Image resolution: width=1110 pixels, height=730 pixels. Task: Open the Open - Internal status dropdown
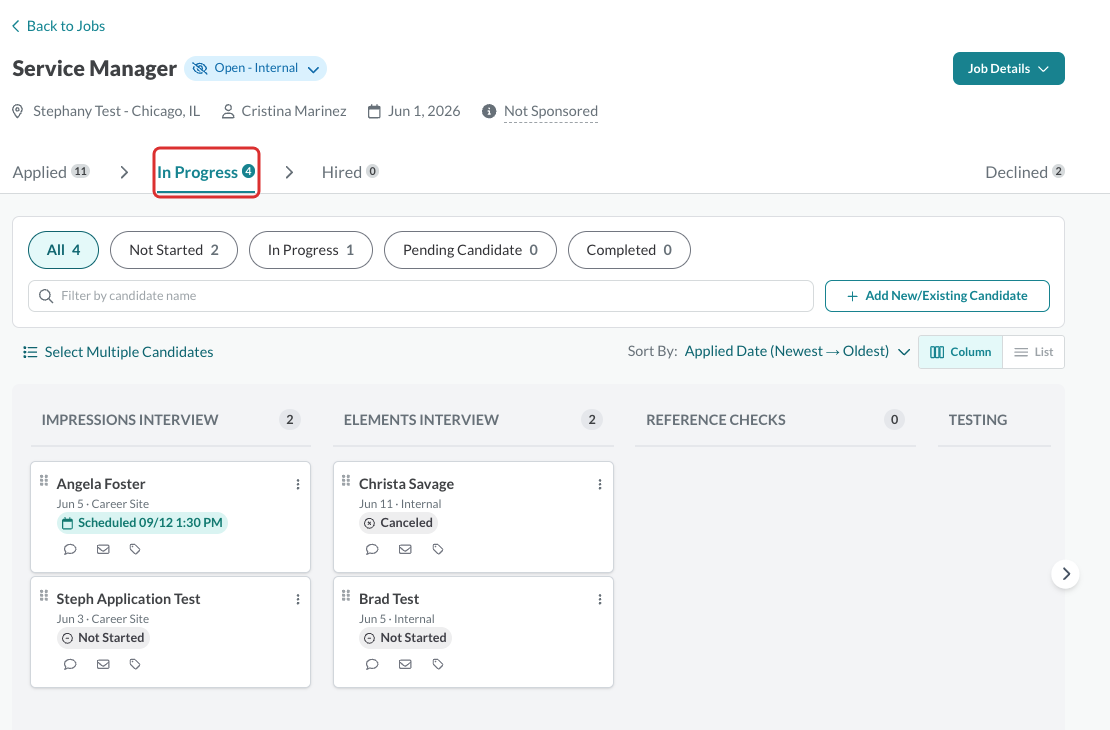click(x=256, y=68)
